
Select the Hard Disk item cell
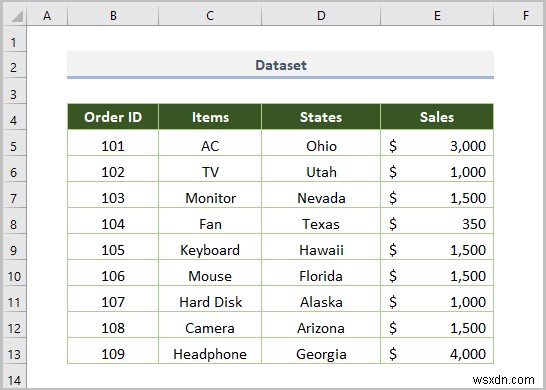point(210,299)
